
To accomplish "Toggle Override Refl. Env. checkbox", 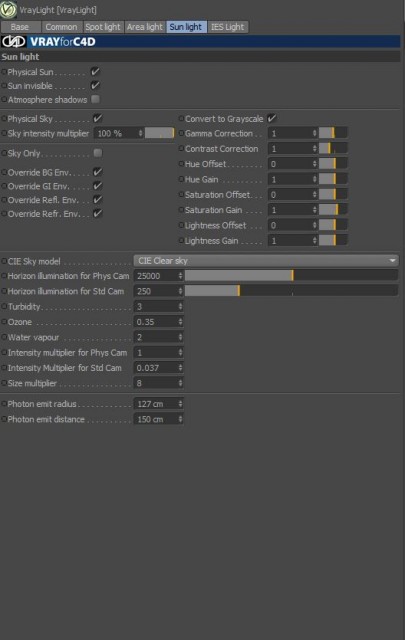I will (97, 200).
